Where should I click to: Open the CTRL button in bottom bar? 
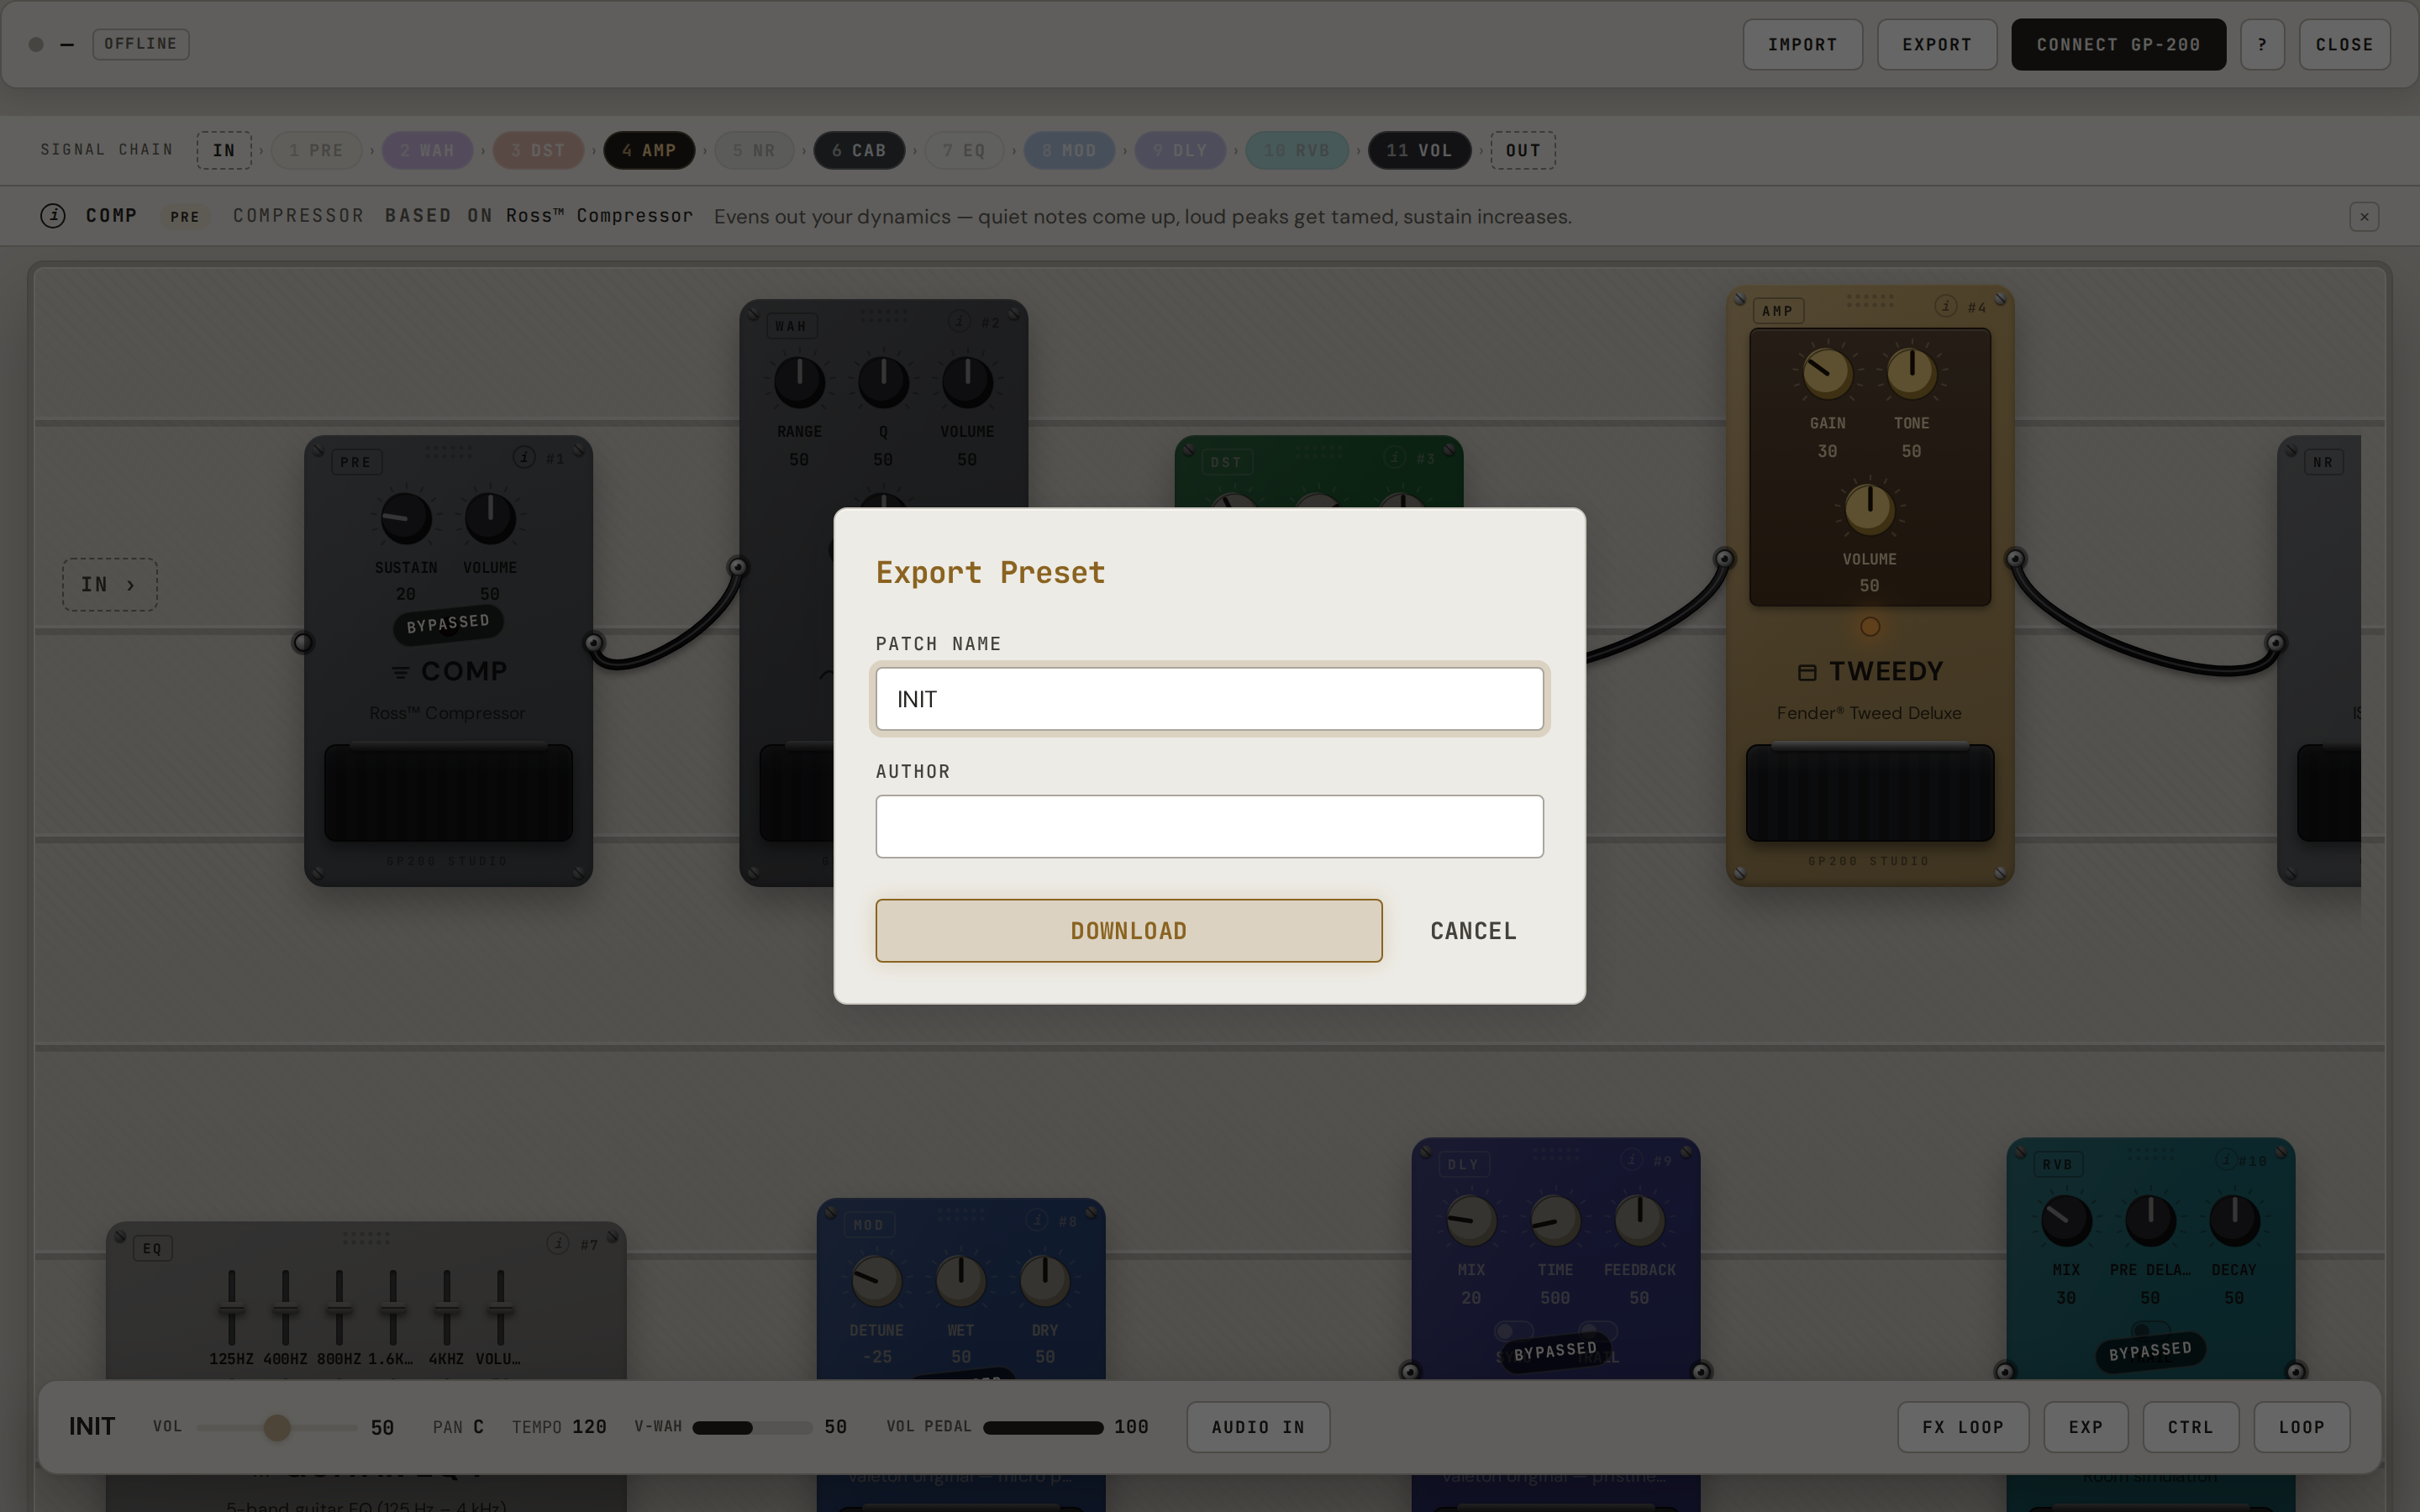click(x=2191, y=1427)
